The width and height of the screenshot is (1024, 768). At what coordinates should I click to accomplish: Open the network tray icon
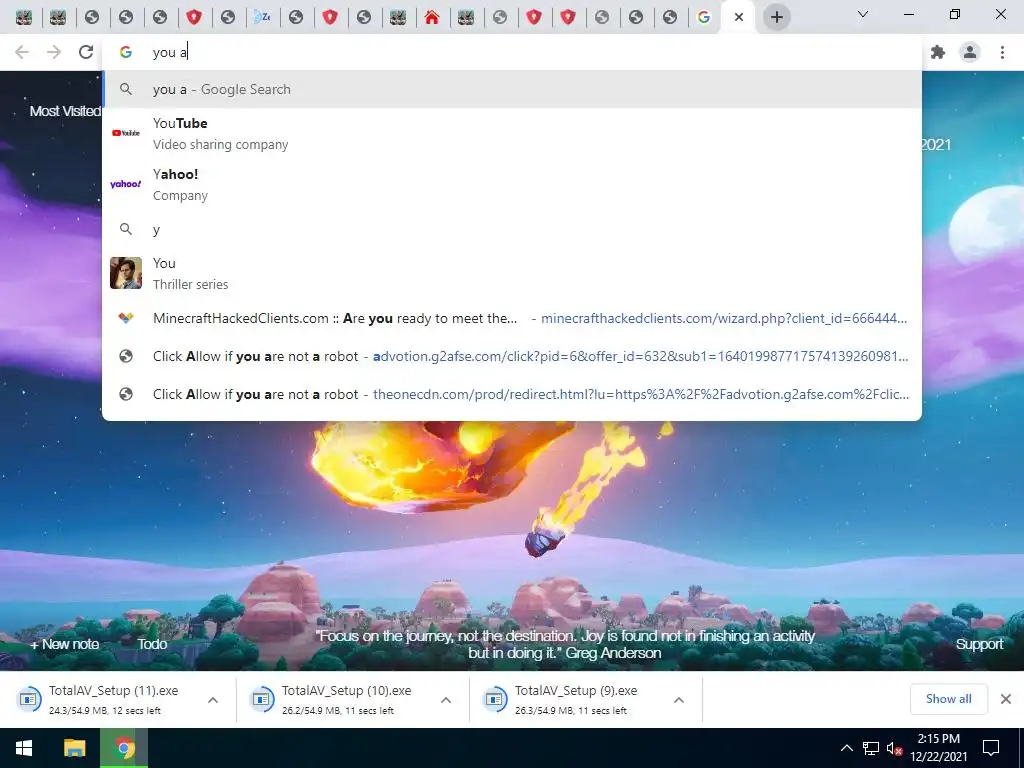coord(871,748)
